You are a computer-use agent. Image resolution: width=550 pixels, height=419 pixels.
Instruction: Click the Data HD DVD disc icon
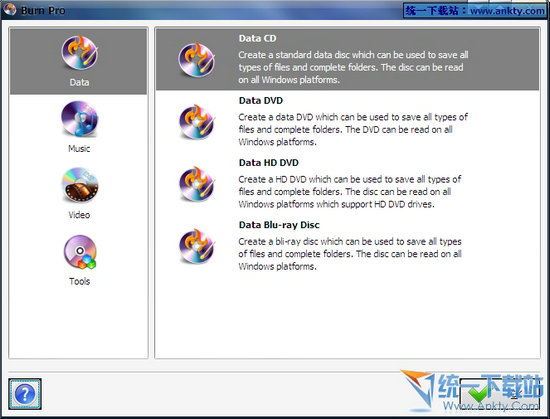(x=196, y=184)
